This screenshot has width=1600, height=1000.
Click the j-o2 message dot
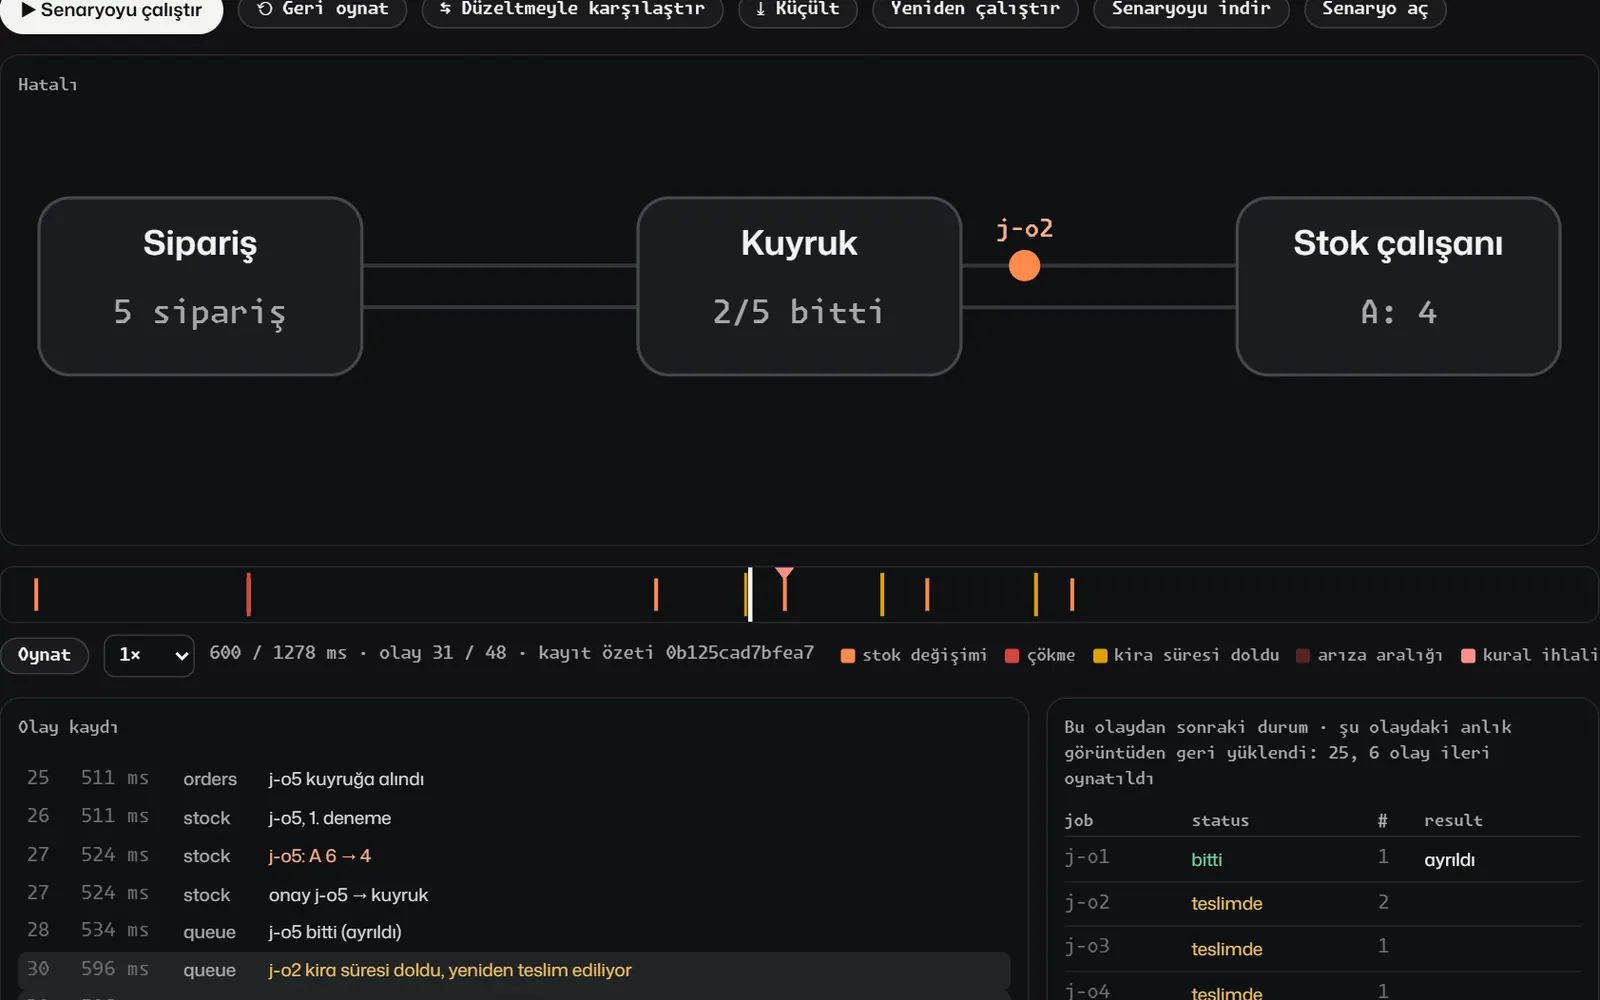click(x=1024, y=266)
